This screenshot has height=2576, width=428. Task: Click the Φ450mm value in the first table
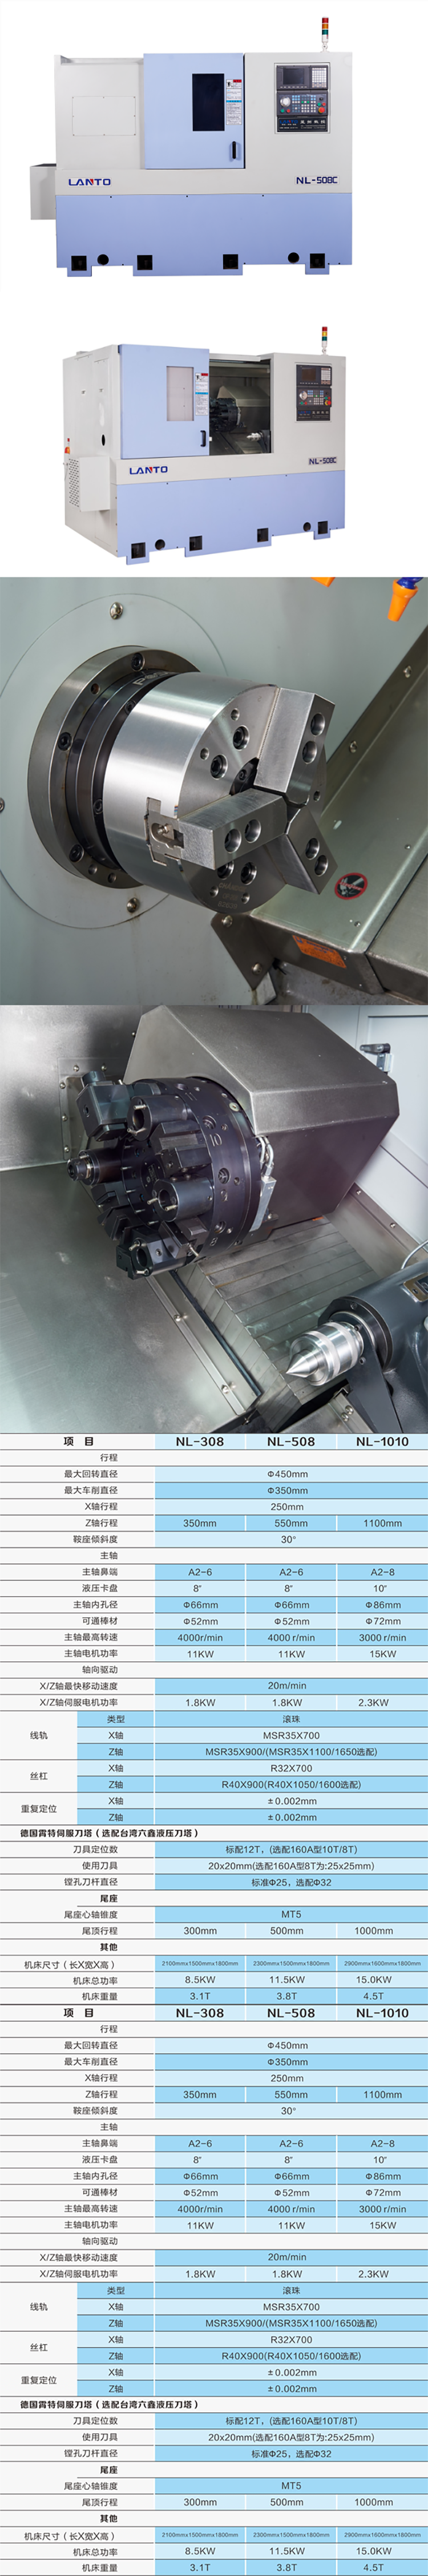[287, 1474]
